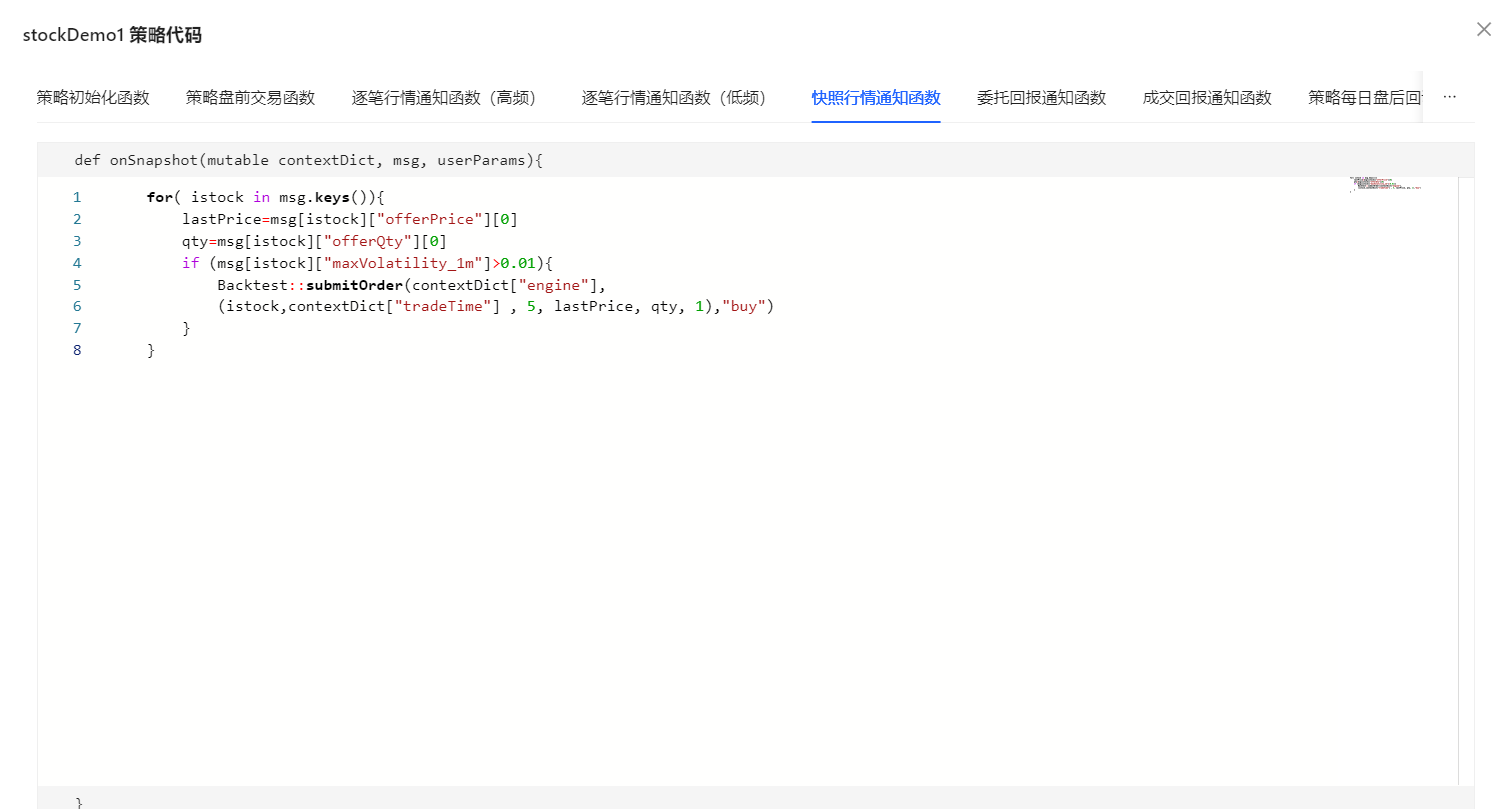Image resolution: width=1511 pixels, height=809 pixels.
Task: Close the stockDemo1 策略代码 dialog
Action: (x=1484, y=29)
